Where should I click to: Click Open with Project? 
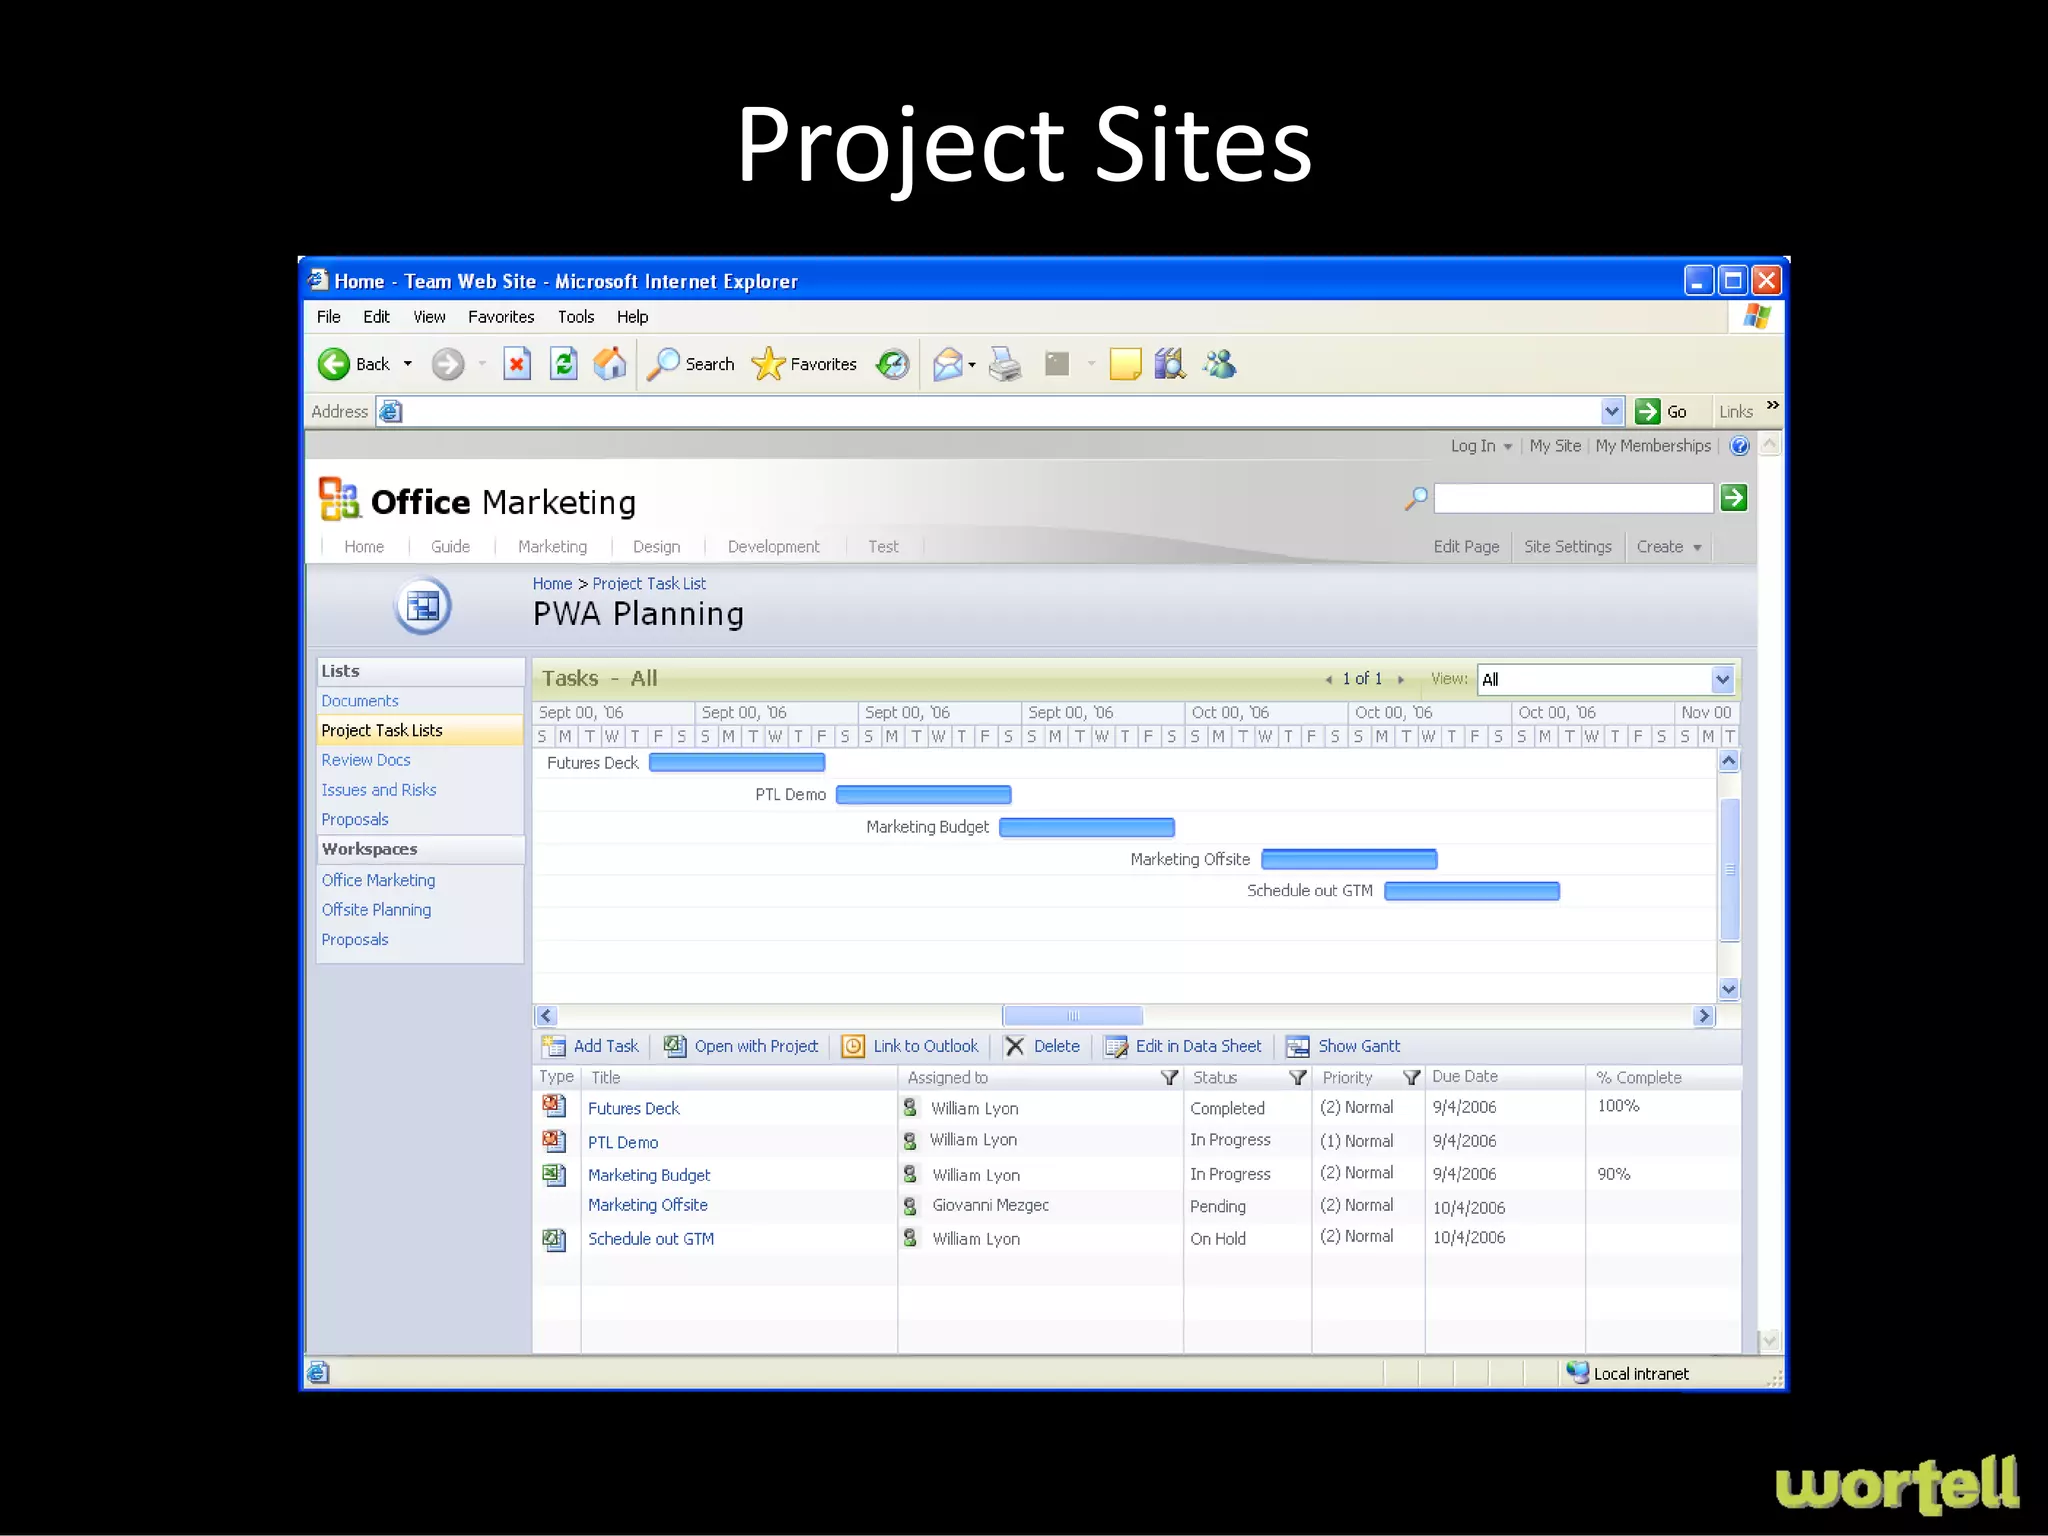[x=755, y=1046]
